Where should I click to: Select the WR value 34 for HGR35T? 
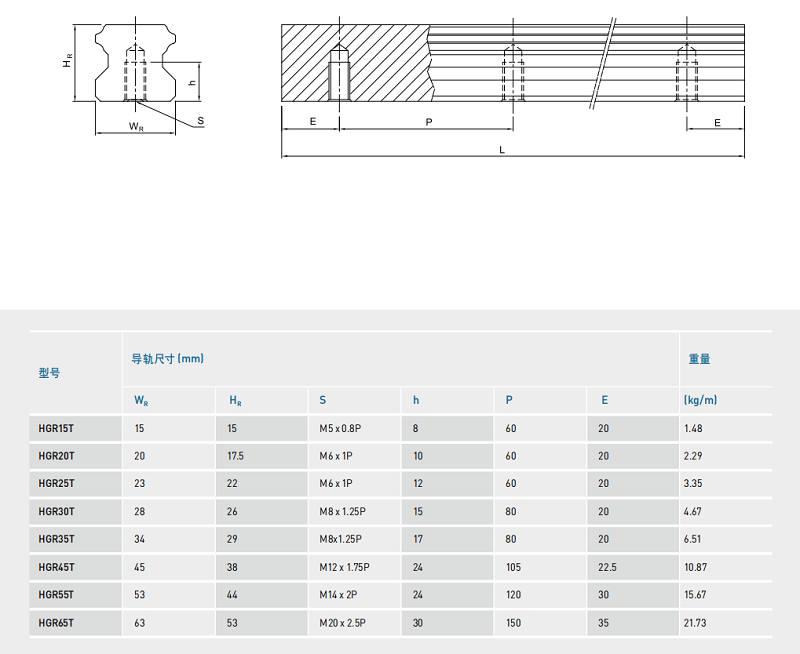[x=139, y=539]
